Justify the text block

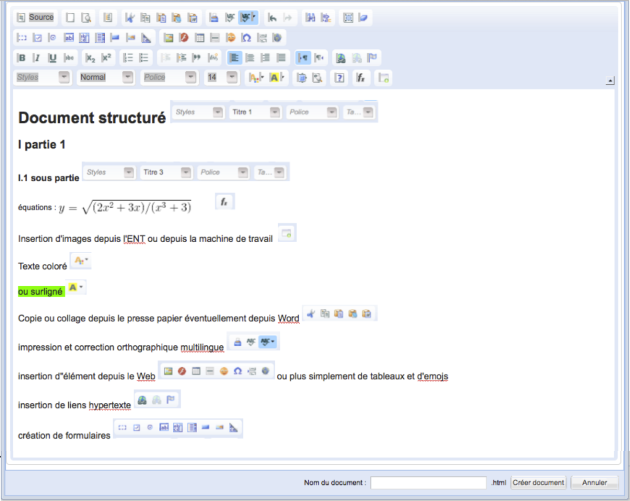pos(281,58)
